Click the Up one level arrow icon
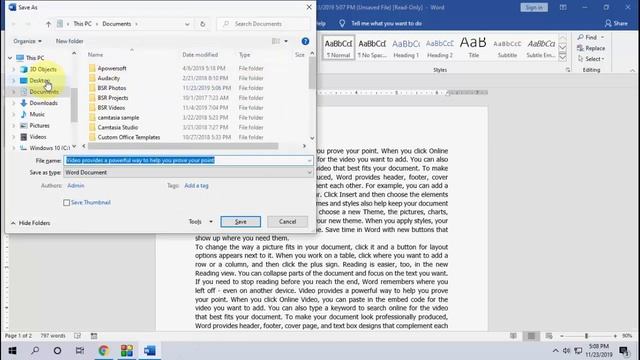The image size is (640, 360). click(x=48, y=24)
